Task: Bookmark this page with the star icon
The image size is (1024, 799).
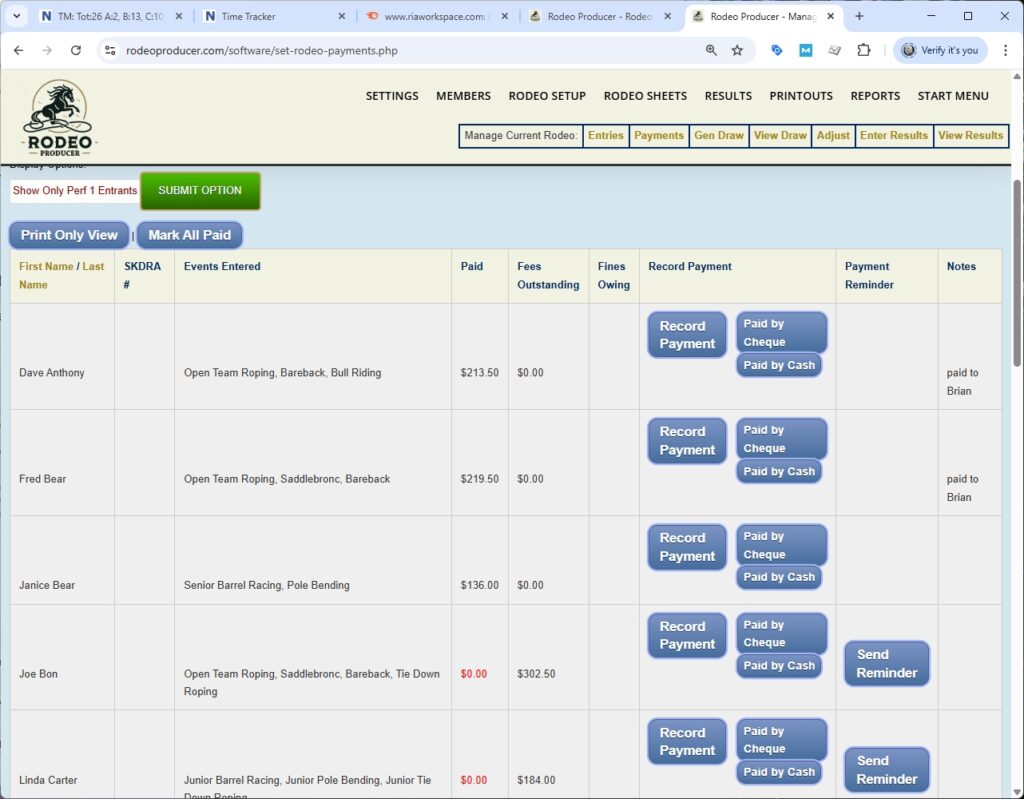Action: point(736,50)
